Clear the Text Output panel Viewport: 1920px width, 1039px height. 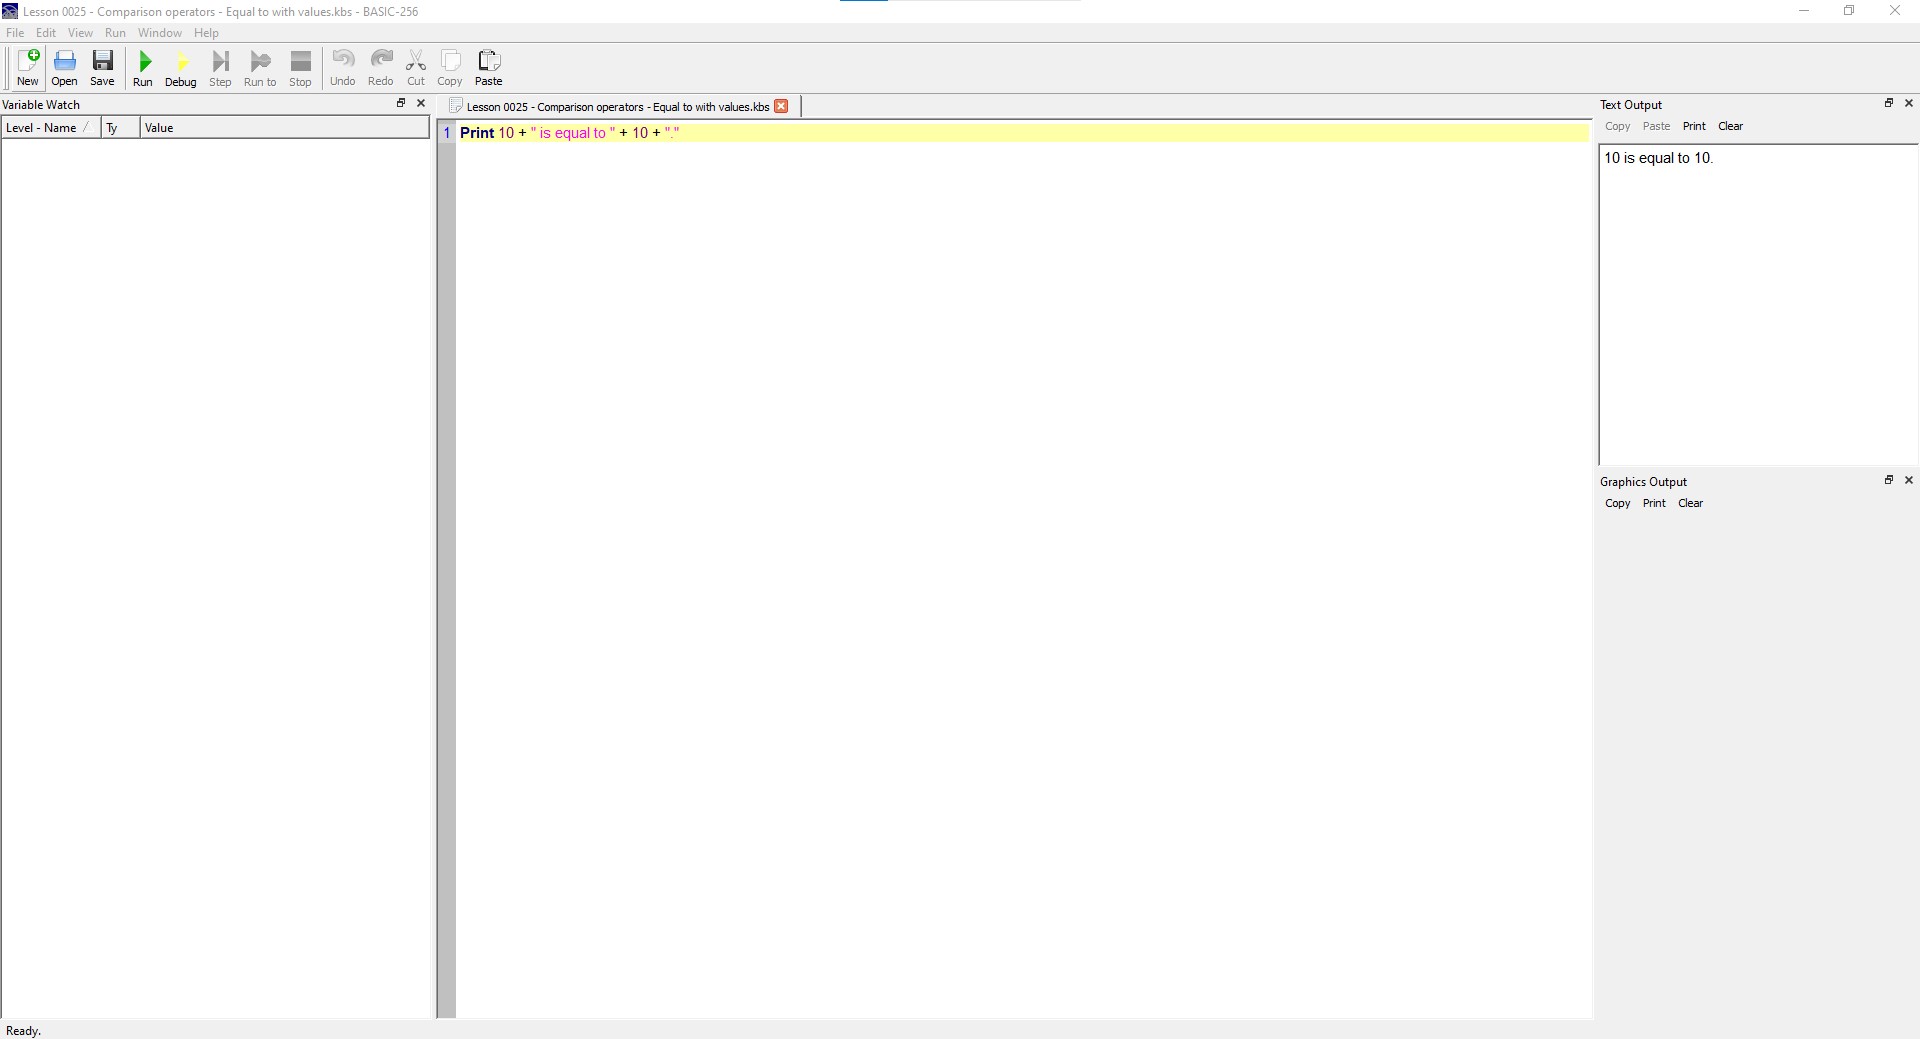point(1730,126)
